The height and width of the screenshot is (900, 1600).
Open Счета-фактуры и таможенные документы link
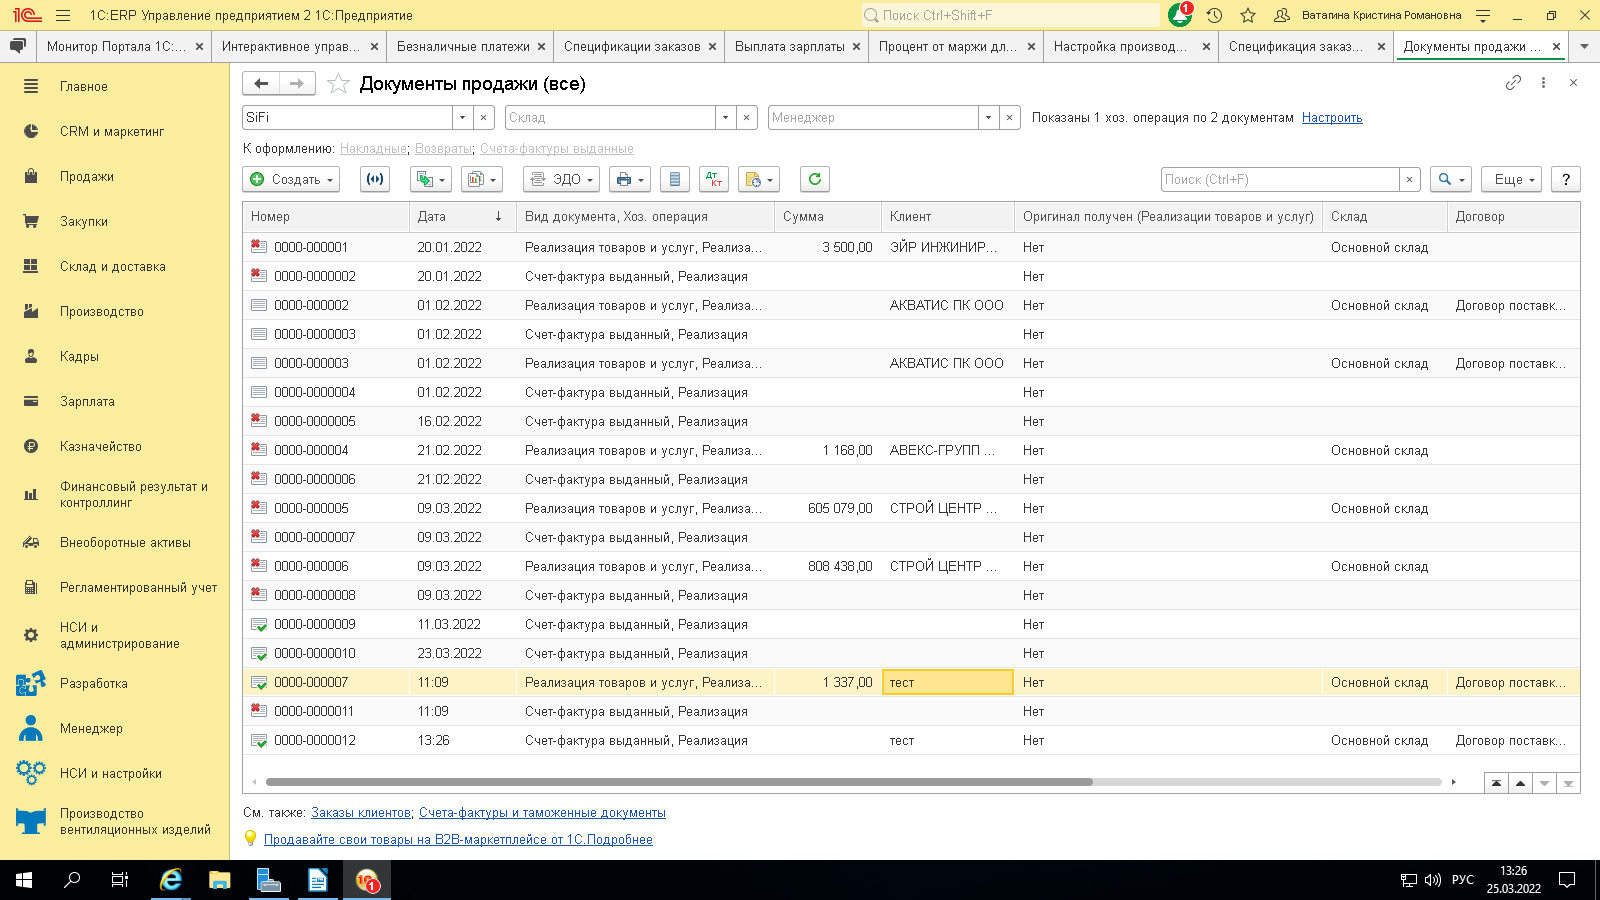[542, 813]
